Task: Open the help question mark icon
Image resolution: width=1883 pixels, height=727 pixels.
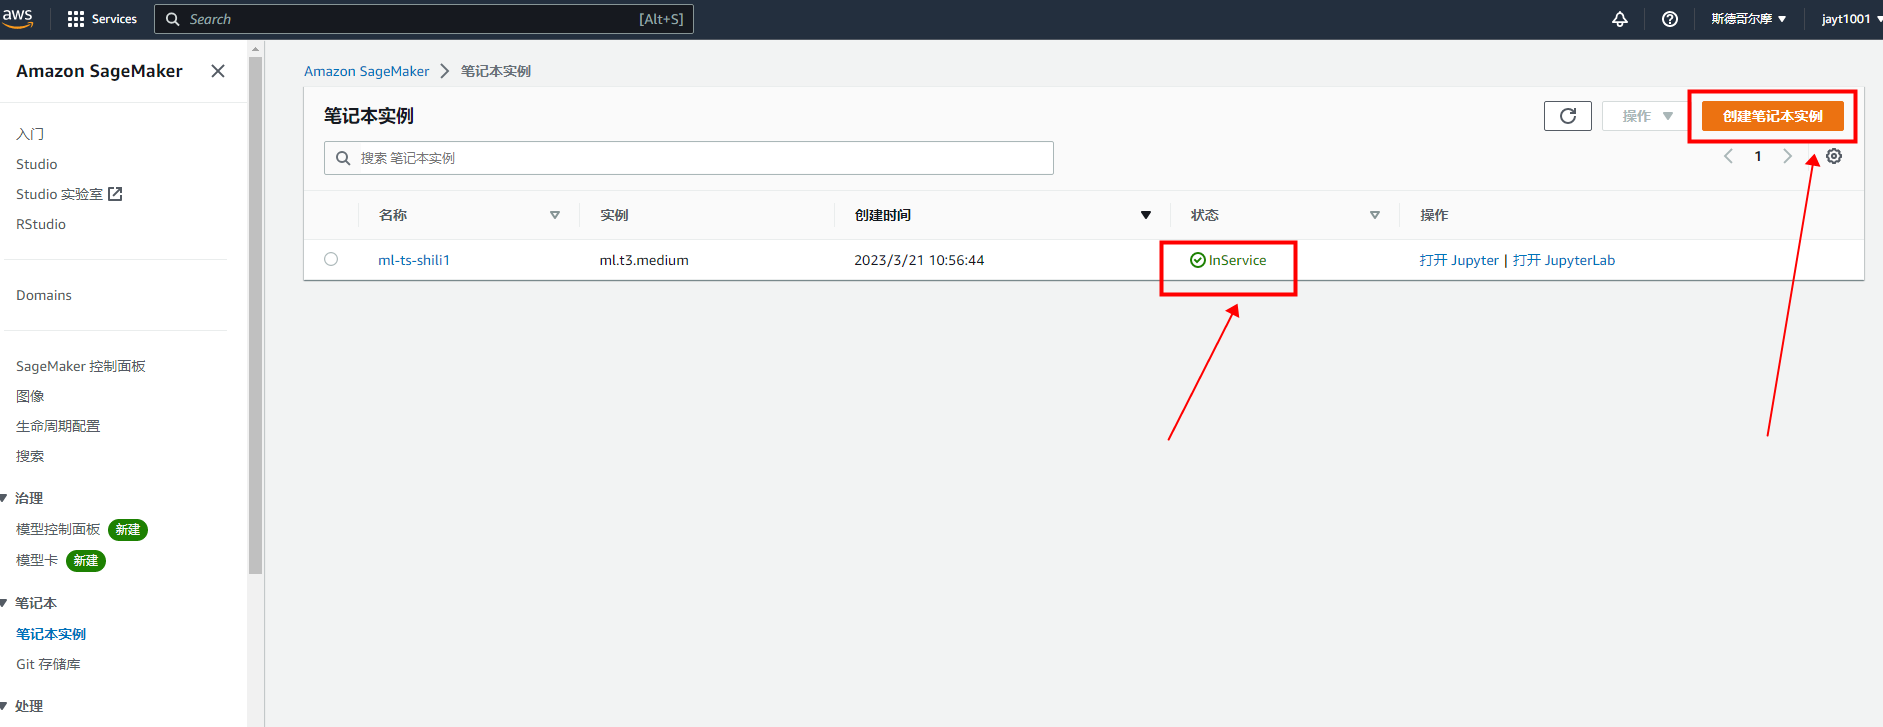Action: tap(1670, 19)
